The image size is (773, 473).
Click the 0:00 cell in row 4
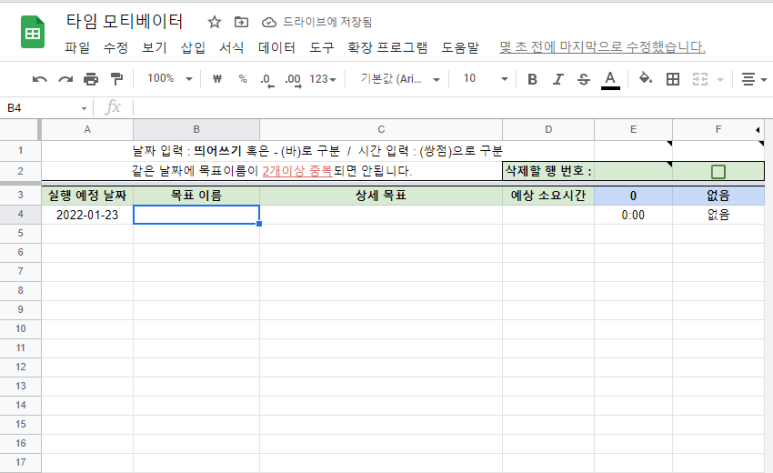pos(633,215)
